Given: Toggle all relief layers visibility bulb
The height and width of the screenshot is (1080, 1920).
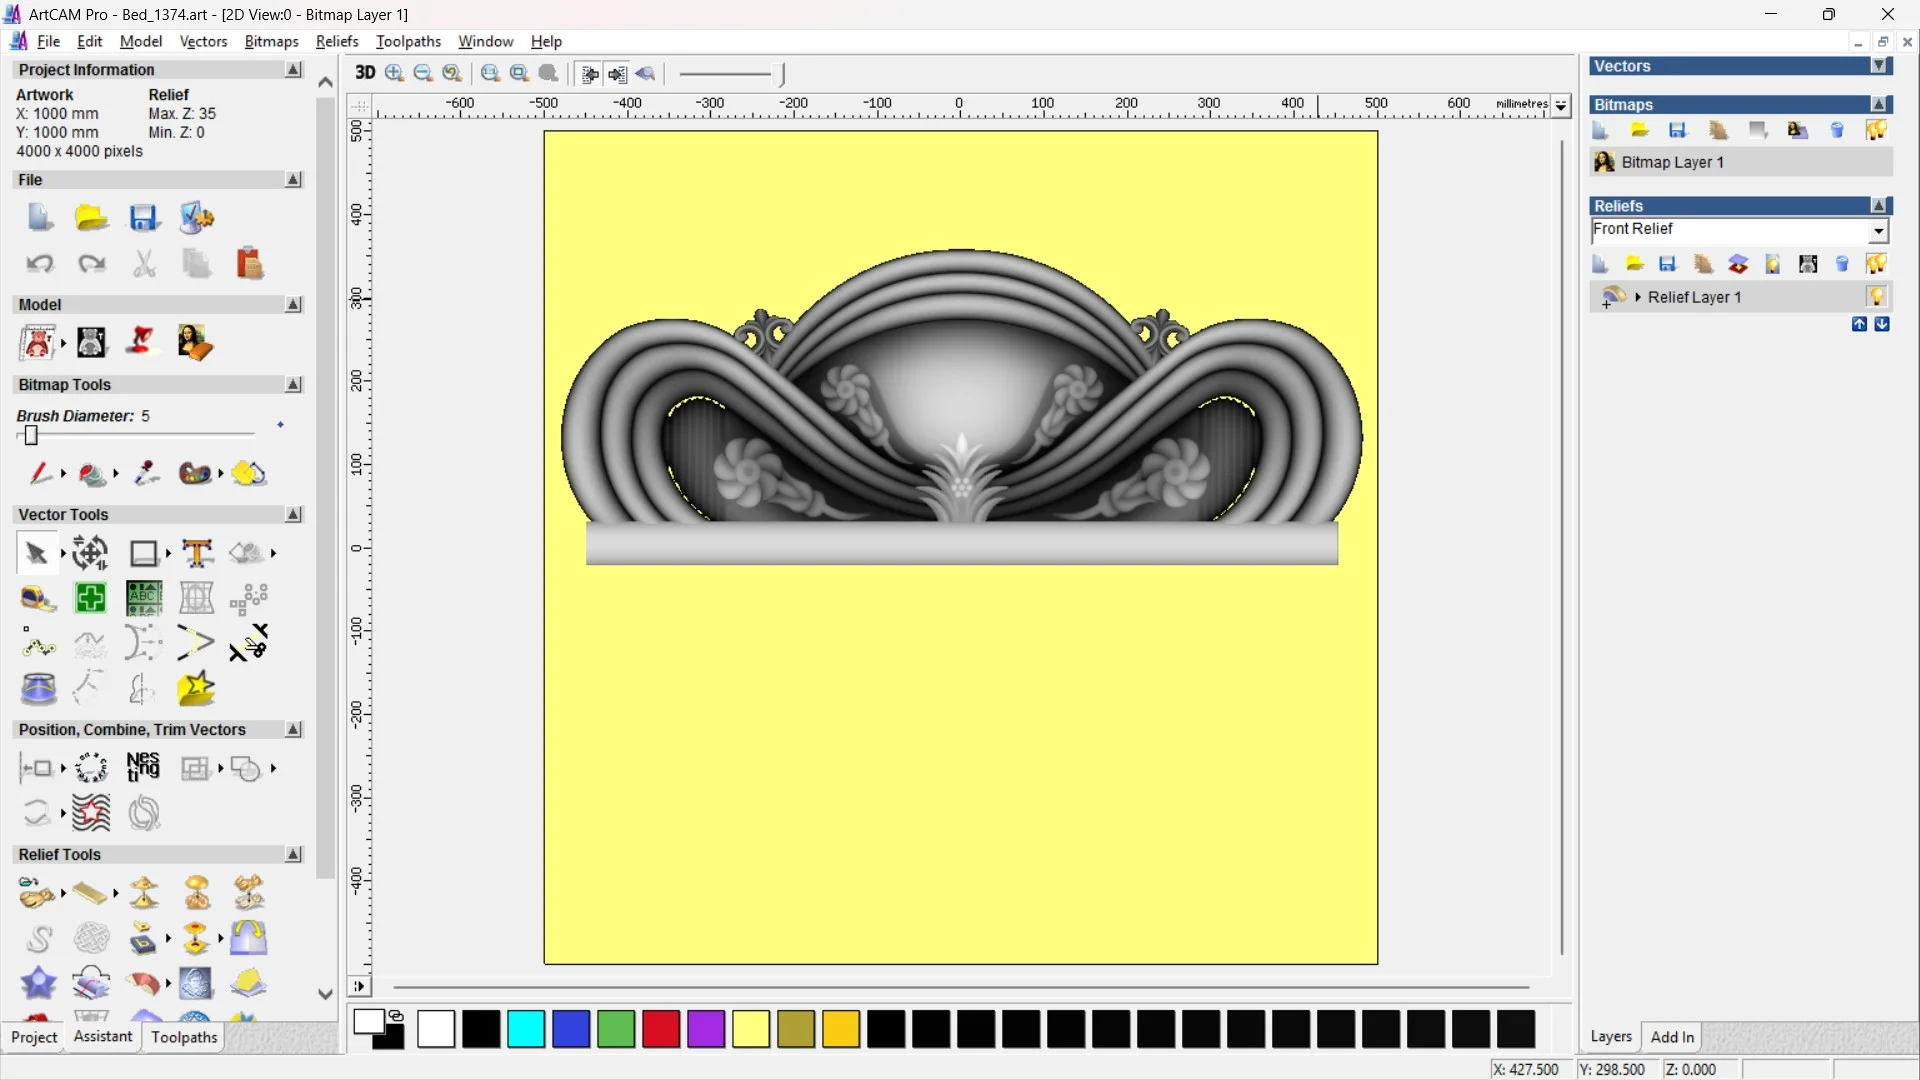Looking at the screenshot, I should point(1876,264).
